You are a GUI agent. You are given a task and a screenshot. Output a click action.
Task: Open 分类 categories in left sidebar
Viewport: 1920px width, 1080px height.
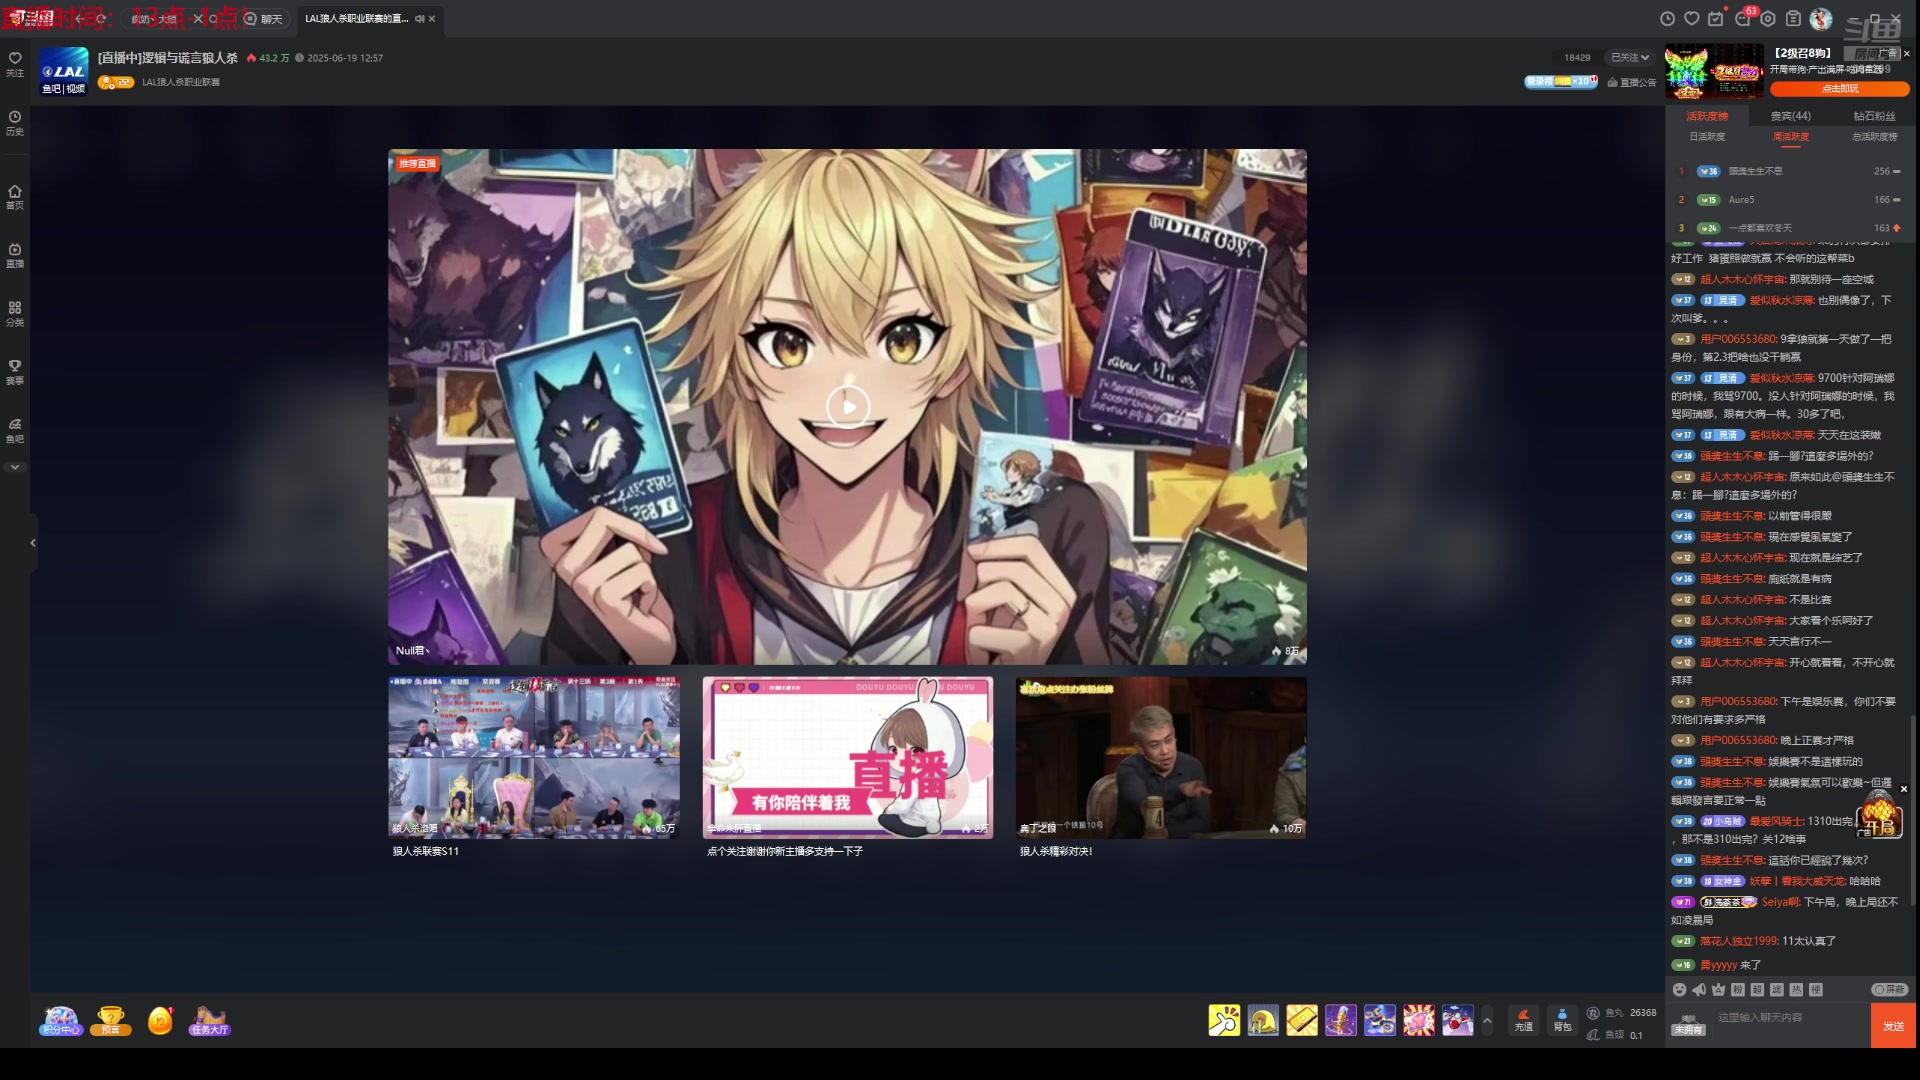[x=14, y=313]
